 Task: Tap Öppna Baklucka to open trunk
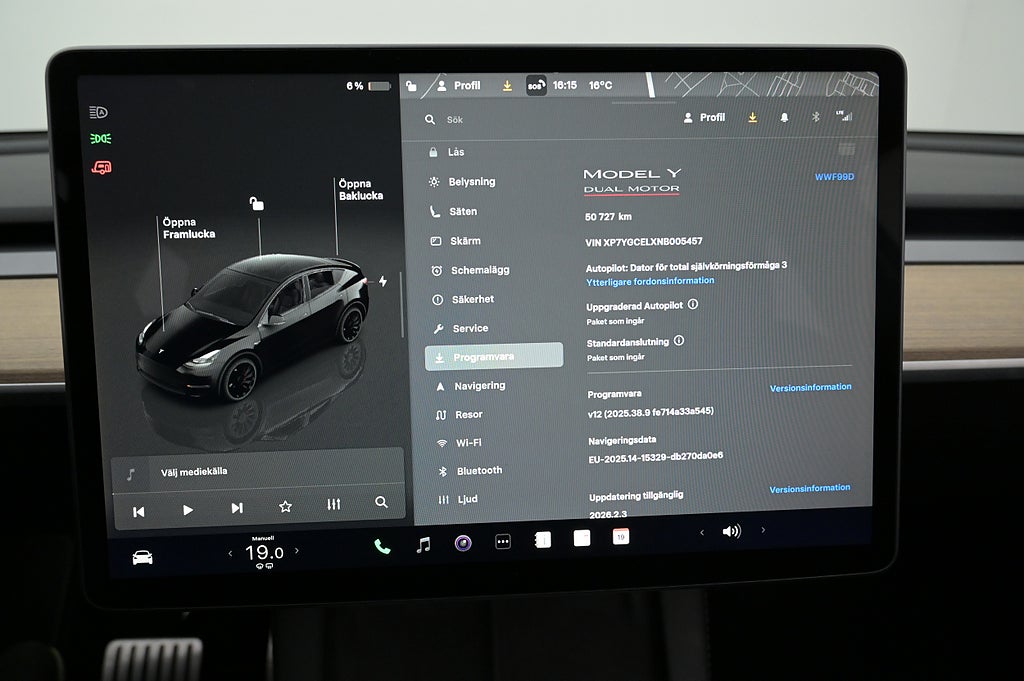tap(360, 190)
